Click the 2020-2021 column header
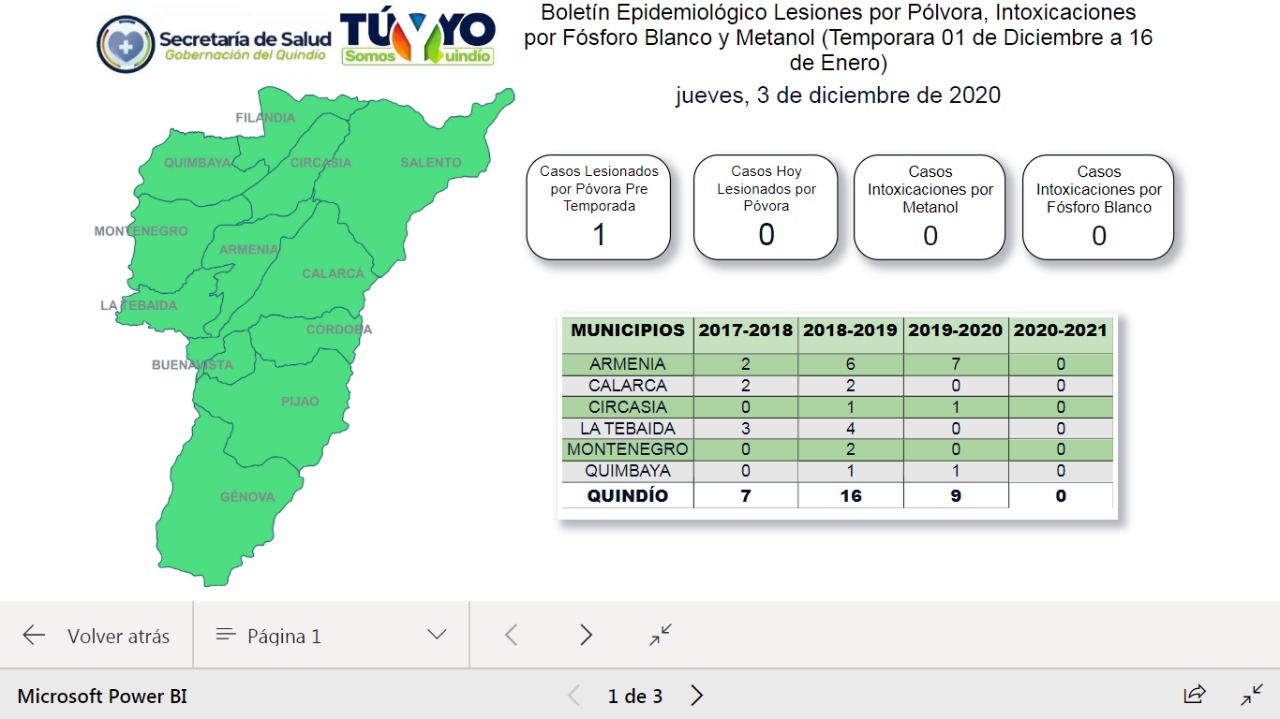 click(1060, 330)
